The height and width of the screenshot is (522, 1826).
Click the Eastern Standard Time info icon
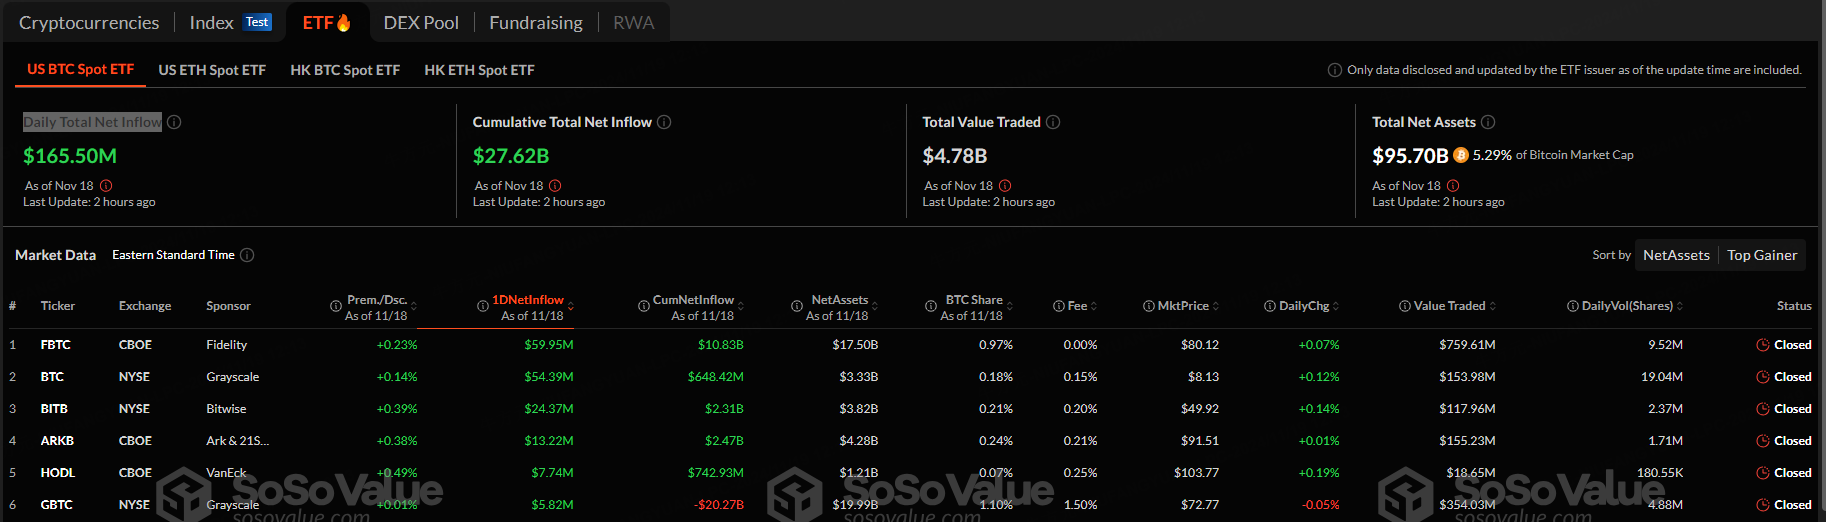click(x=247, y=255)
